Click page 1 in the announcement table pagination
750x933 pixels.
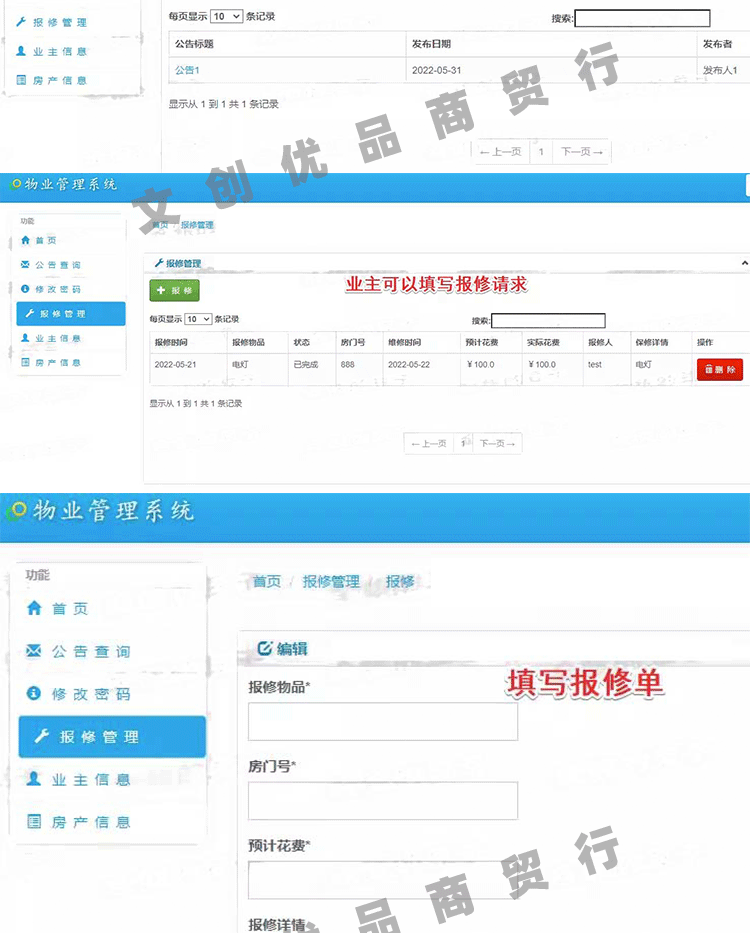point(541,152)
